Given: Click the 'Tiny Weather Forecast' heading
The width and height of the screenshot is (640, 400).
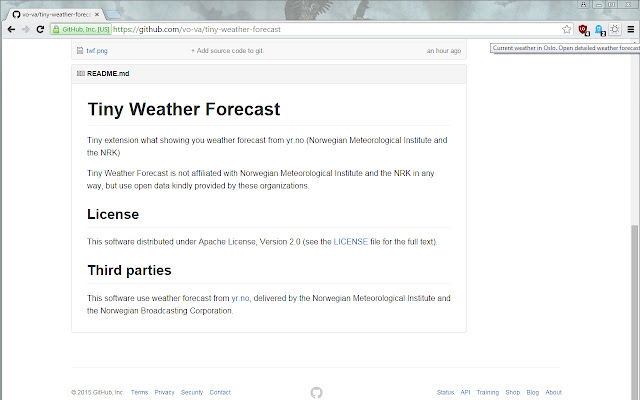Looking at the screenshot, I should [184, 109].
